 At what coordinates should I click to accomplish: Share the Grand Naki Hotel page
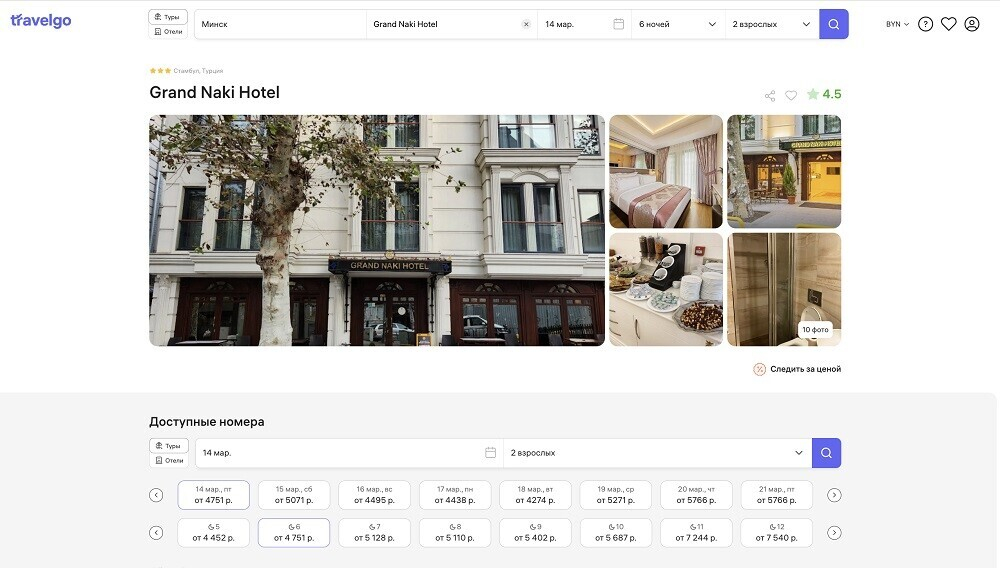click(x=770, y=96)
